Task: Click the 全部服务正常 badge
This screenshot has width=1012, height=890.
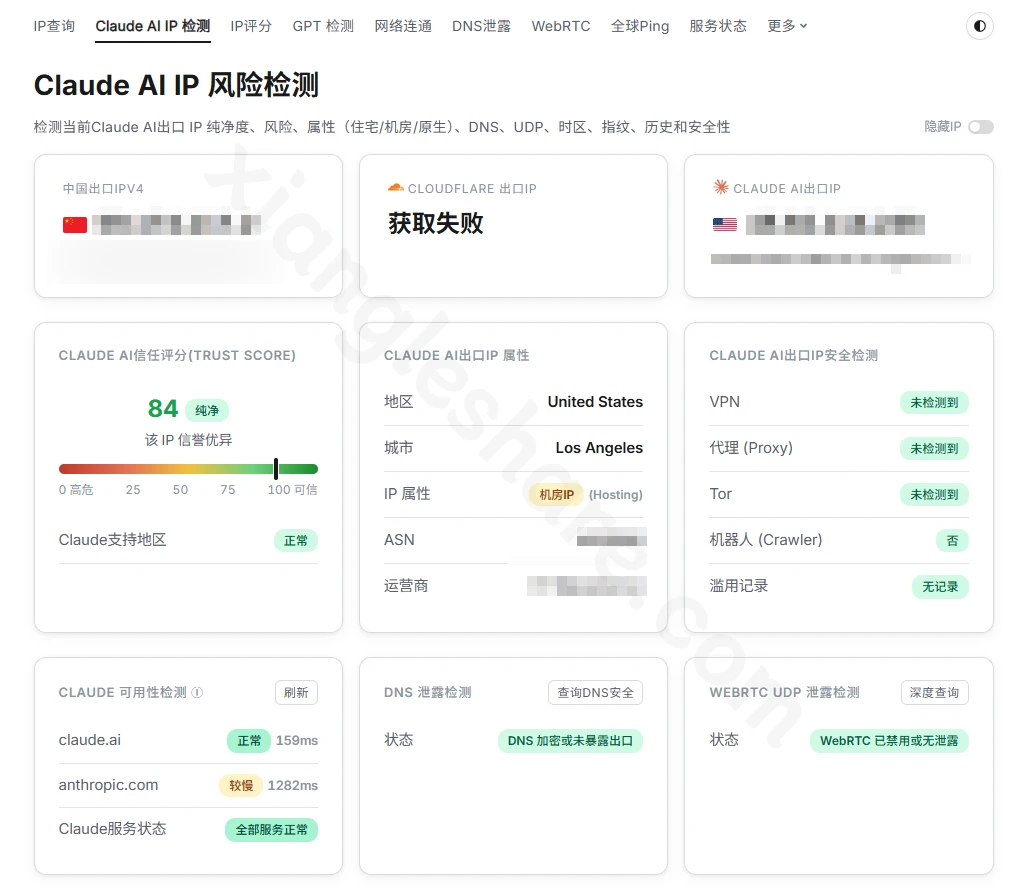Action: (271, 829)
